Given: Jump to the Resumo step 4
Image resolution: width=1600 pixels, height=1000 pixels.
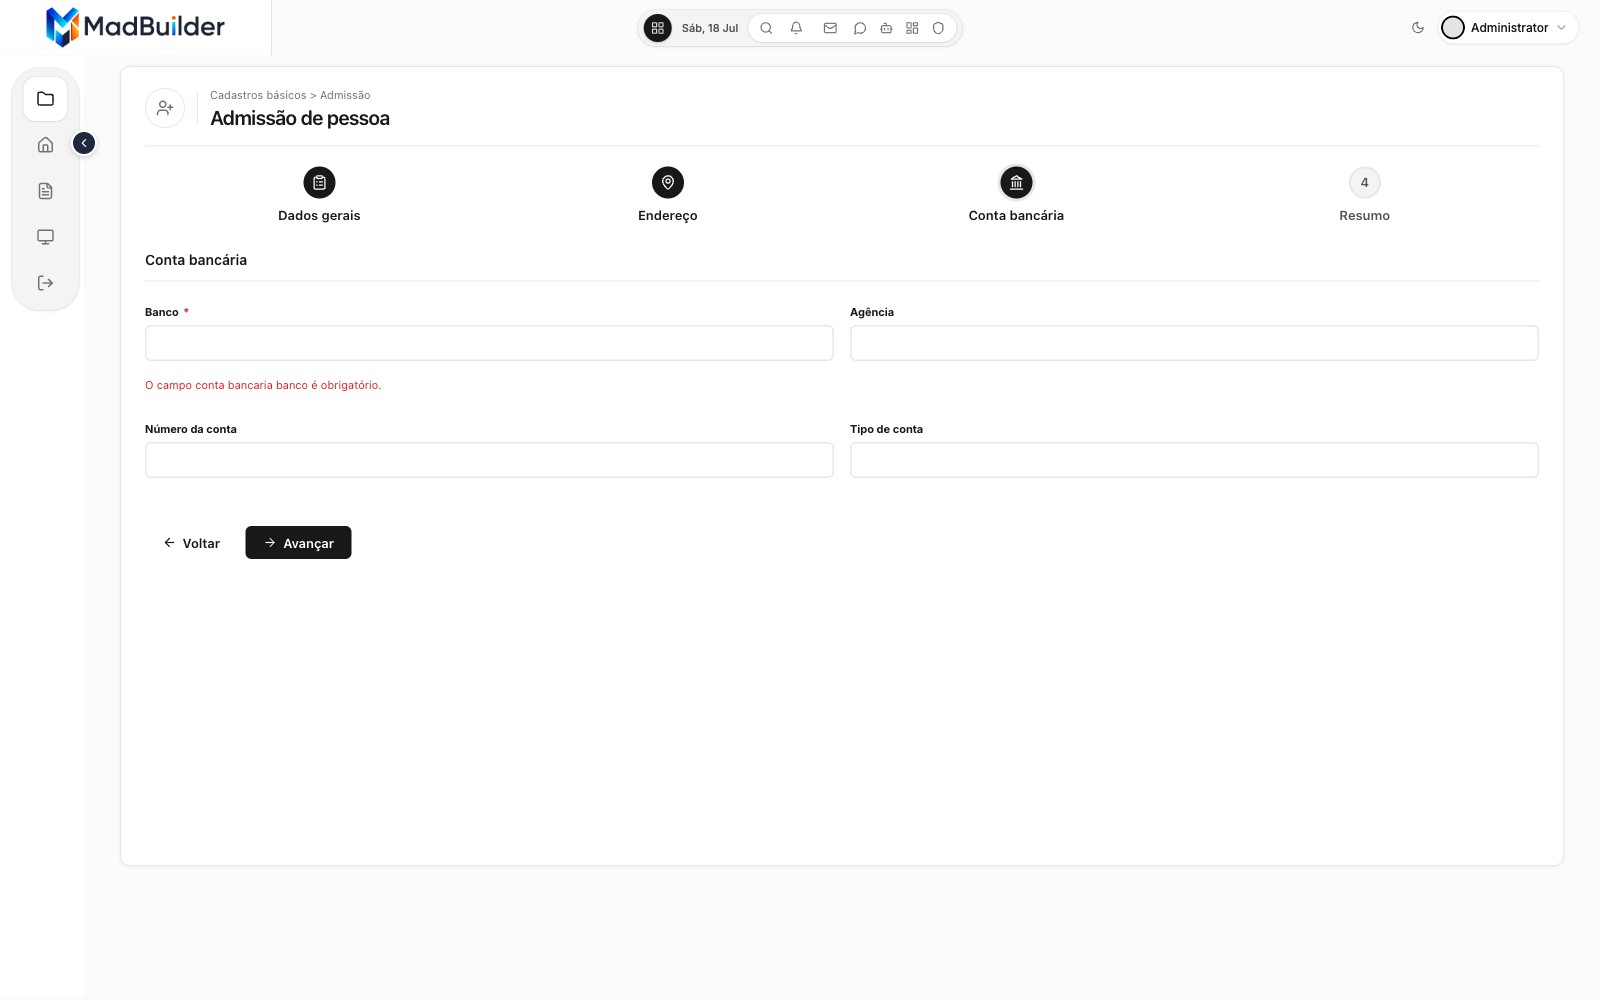Looking at the screenshot, I should pos(1364,195).
